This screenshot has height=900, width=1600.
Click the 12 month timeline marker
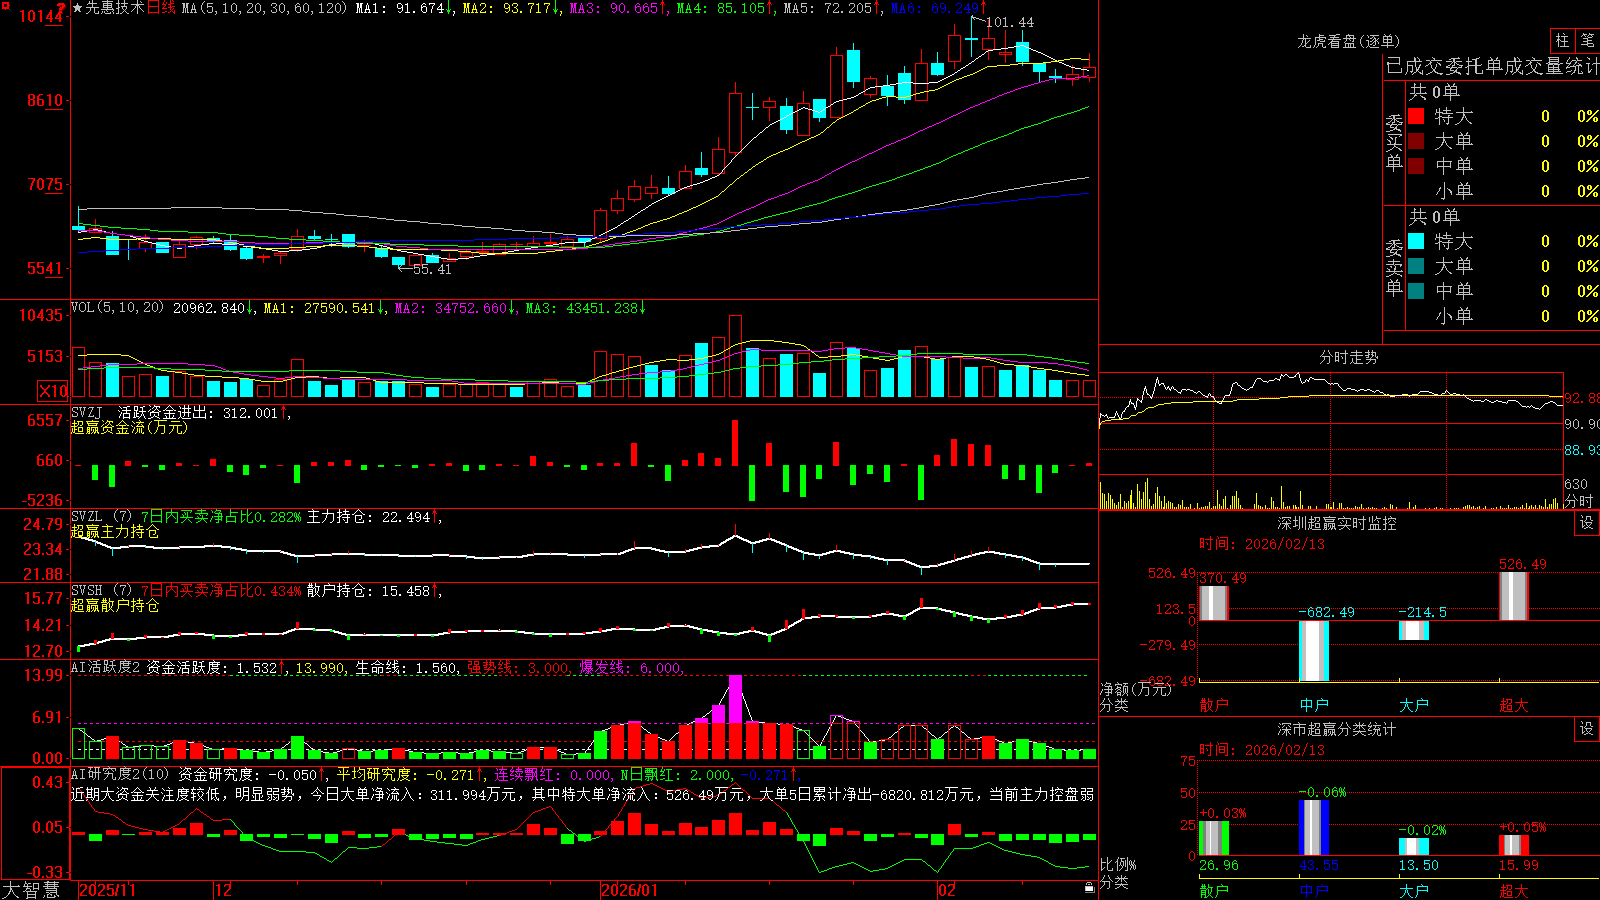click(224, 890)
